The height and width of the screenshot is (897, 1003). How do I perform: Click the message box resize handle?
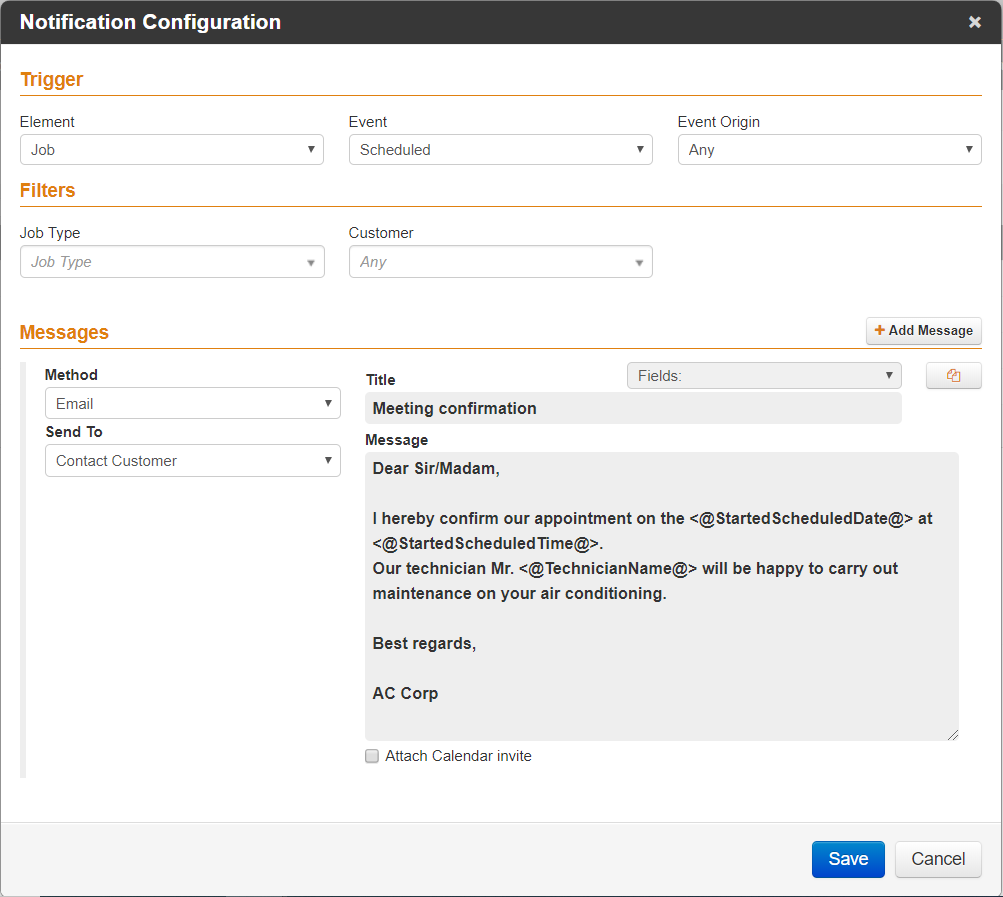[x=952, y=735]
